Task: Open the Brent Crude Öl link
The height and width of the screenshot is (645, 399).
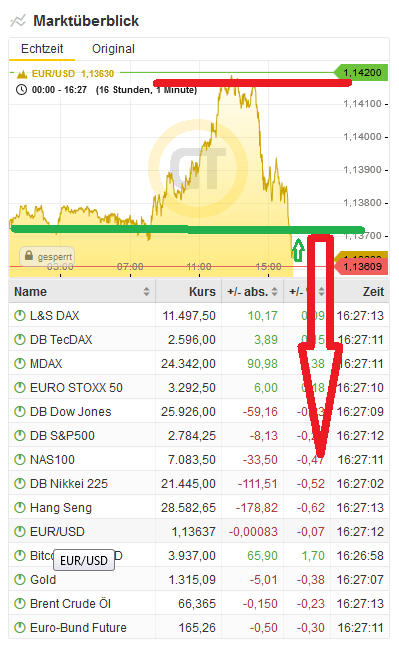Action: [71, 603]
